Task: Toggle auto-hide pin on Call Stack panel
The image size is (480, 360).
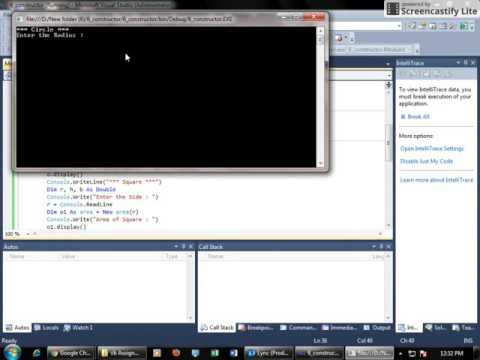Action: point(381,246)
